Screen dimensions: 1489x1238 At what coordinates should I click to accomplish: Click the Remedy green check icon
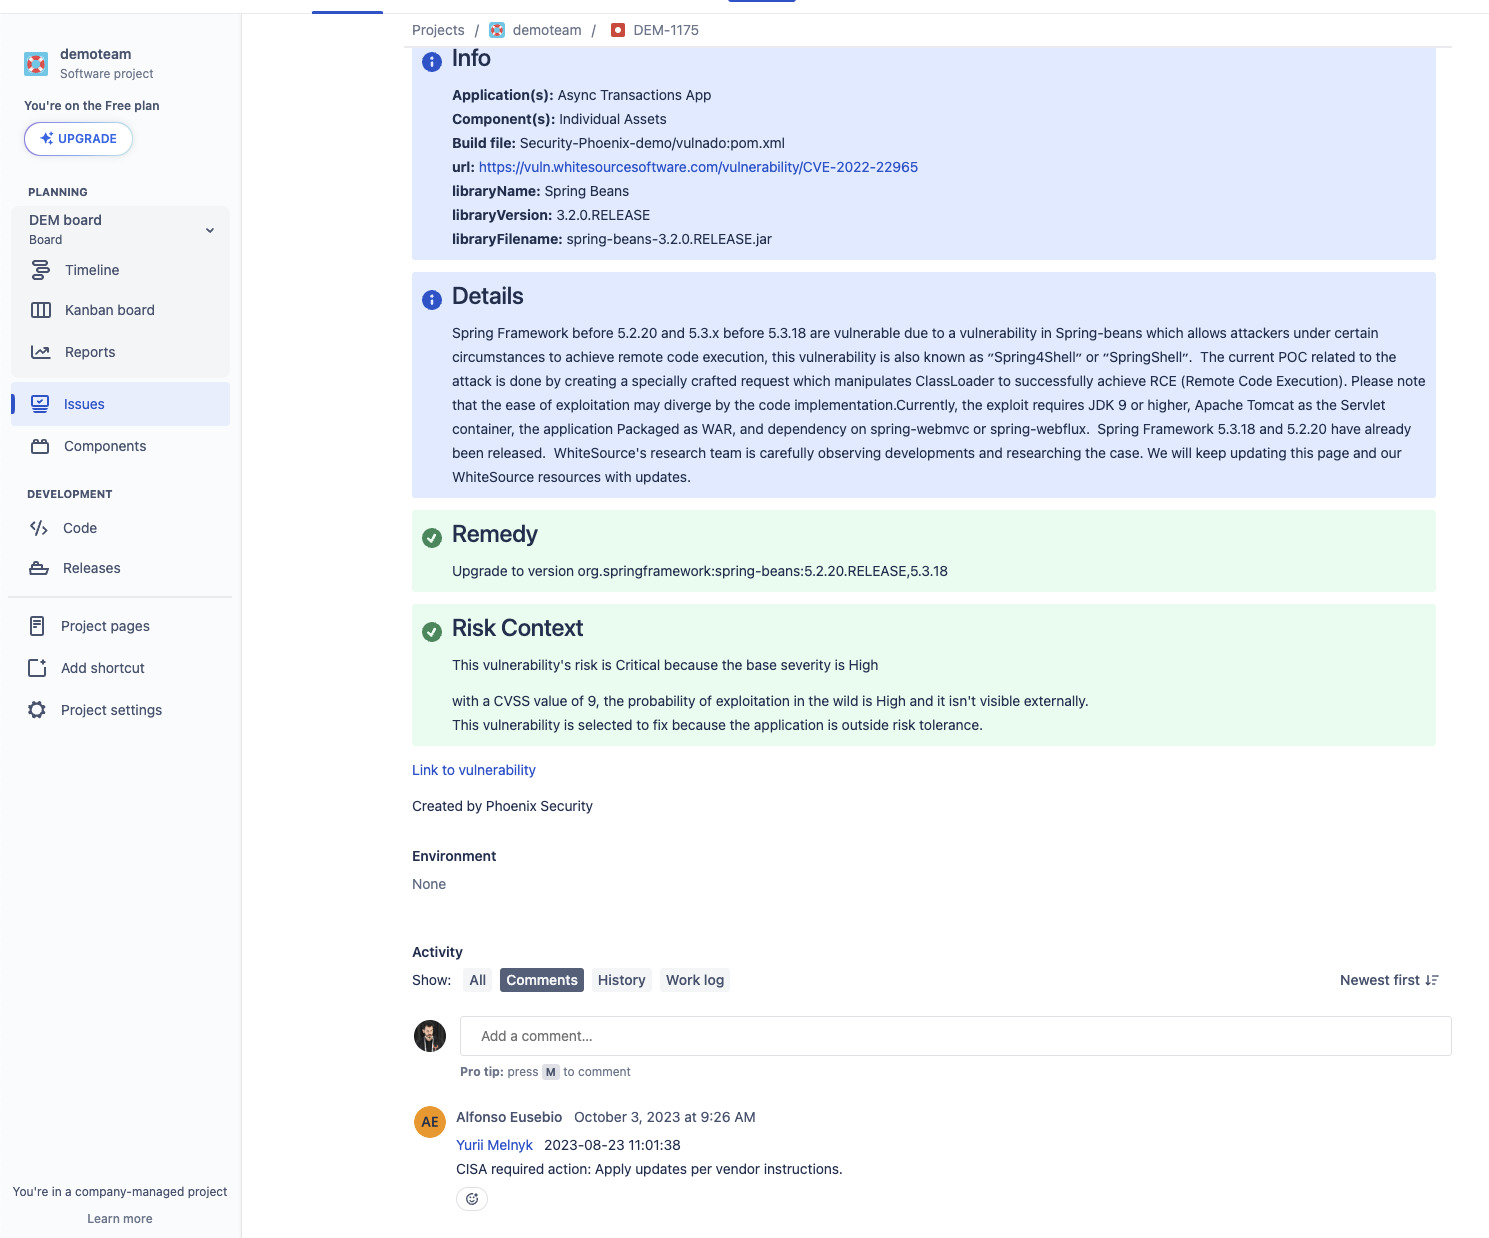tap(432, 538)
